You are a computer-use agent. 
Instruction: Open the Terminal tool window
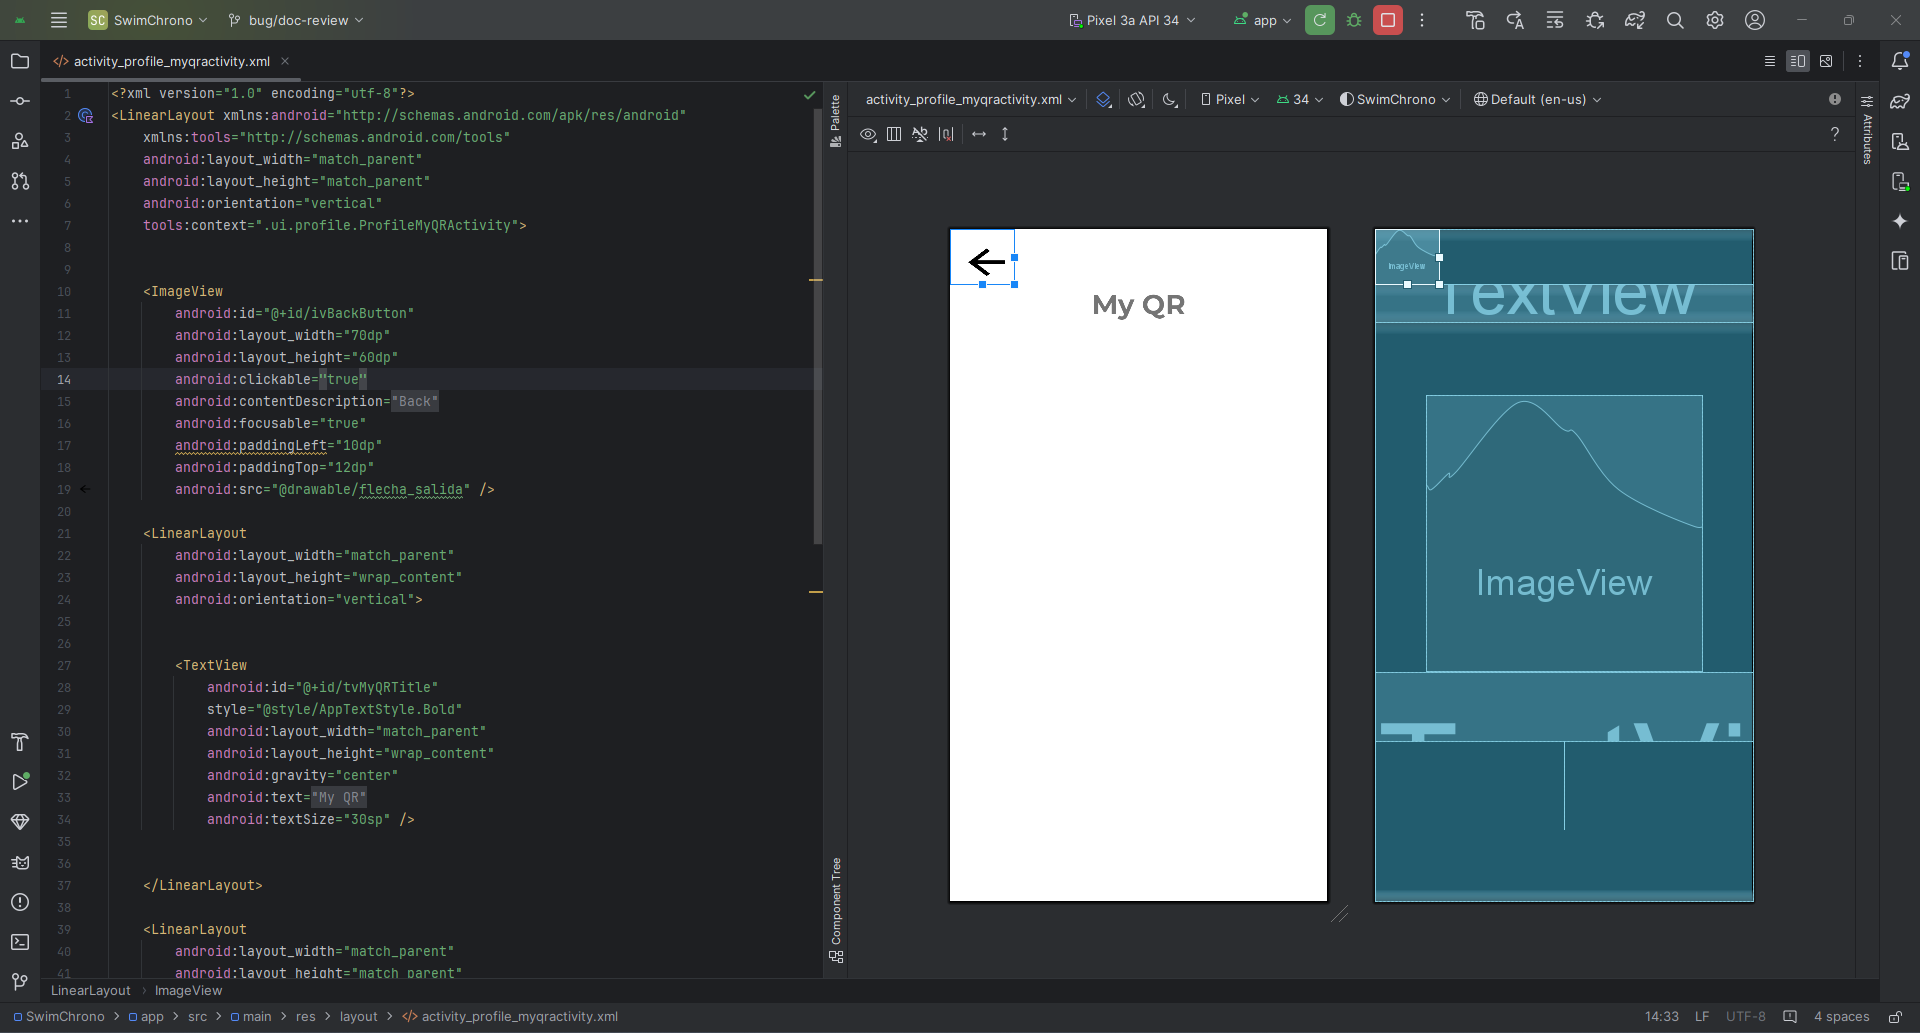tap(20, 942)
